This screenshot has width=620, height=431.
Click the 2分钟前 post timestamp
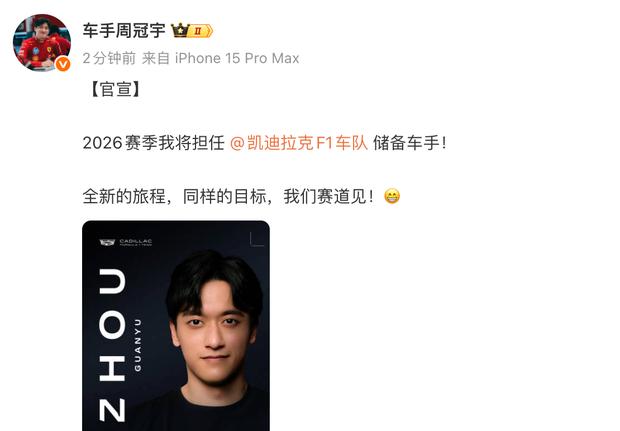pyautogui.click(x=109, y=58)
